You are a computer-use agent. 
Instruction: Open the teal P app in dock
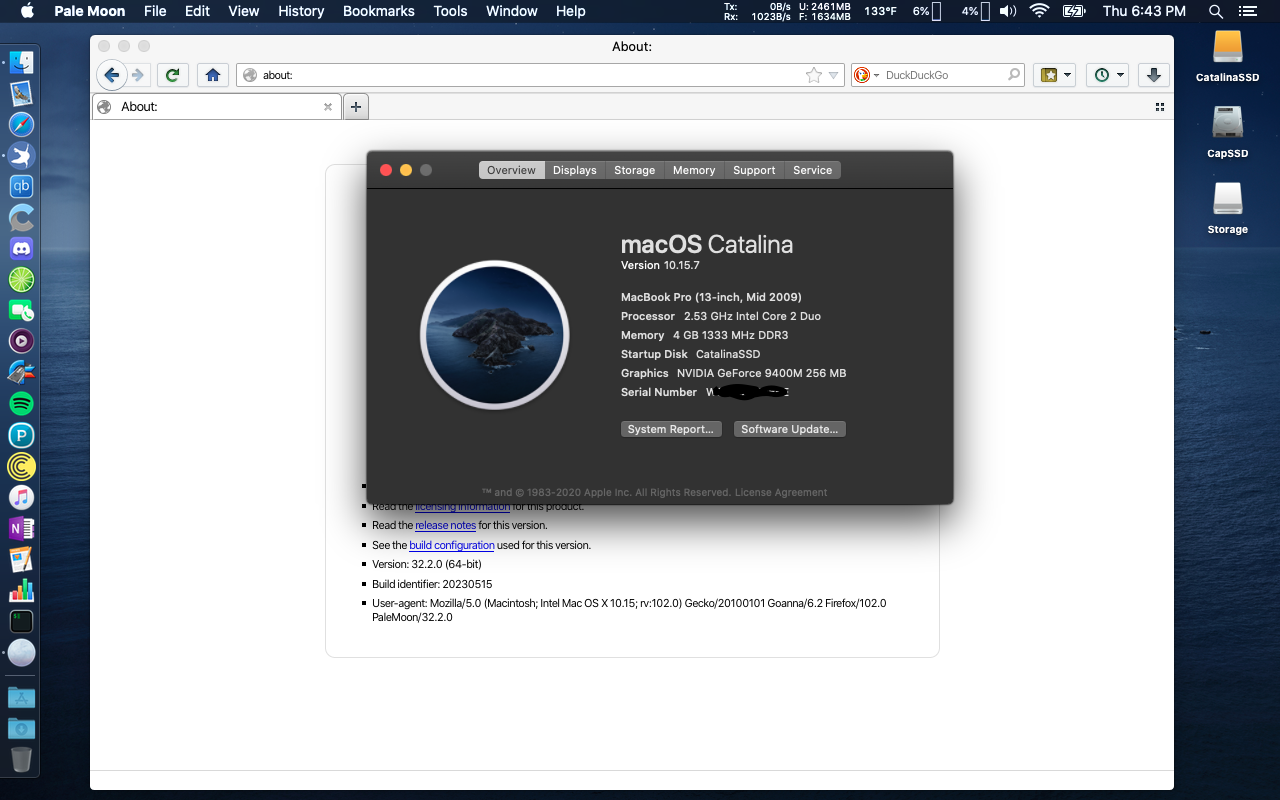pyautogui.click(x=21, y=435)
